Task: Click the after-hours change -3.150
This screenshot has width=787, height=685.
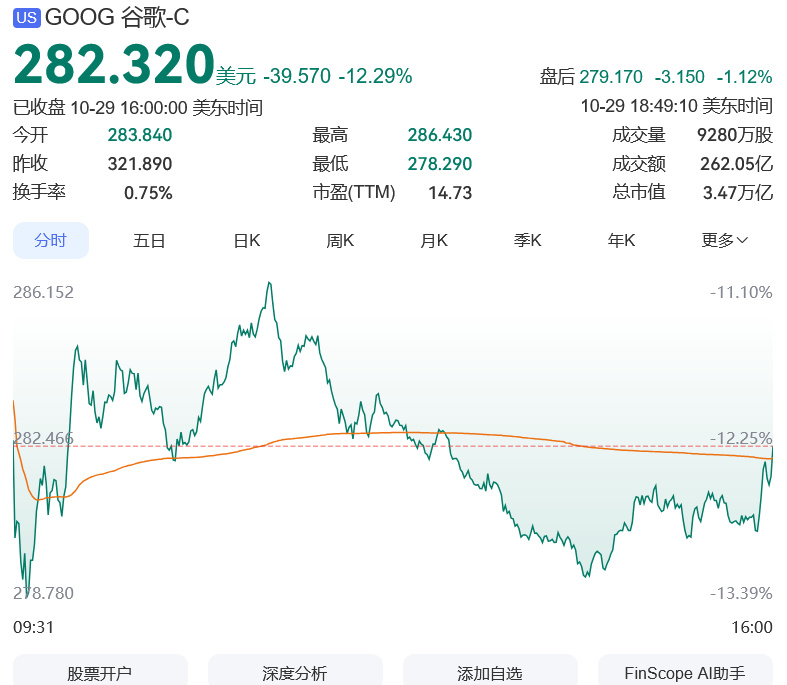Action: (680, 77)
